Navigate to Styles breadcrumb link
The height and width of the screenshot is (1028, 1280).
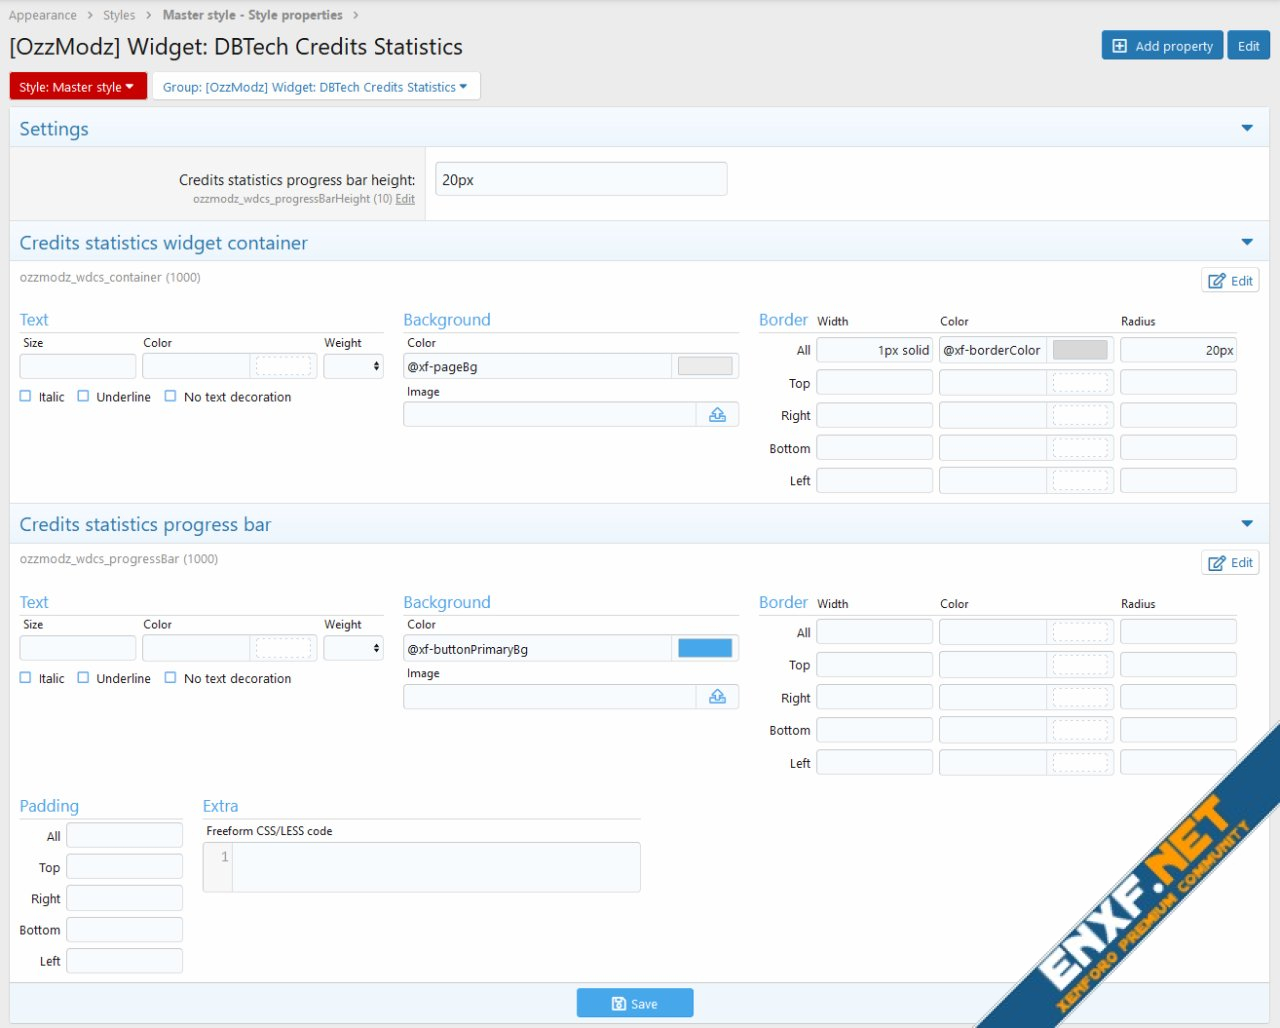click(119, 15)
